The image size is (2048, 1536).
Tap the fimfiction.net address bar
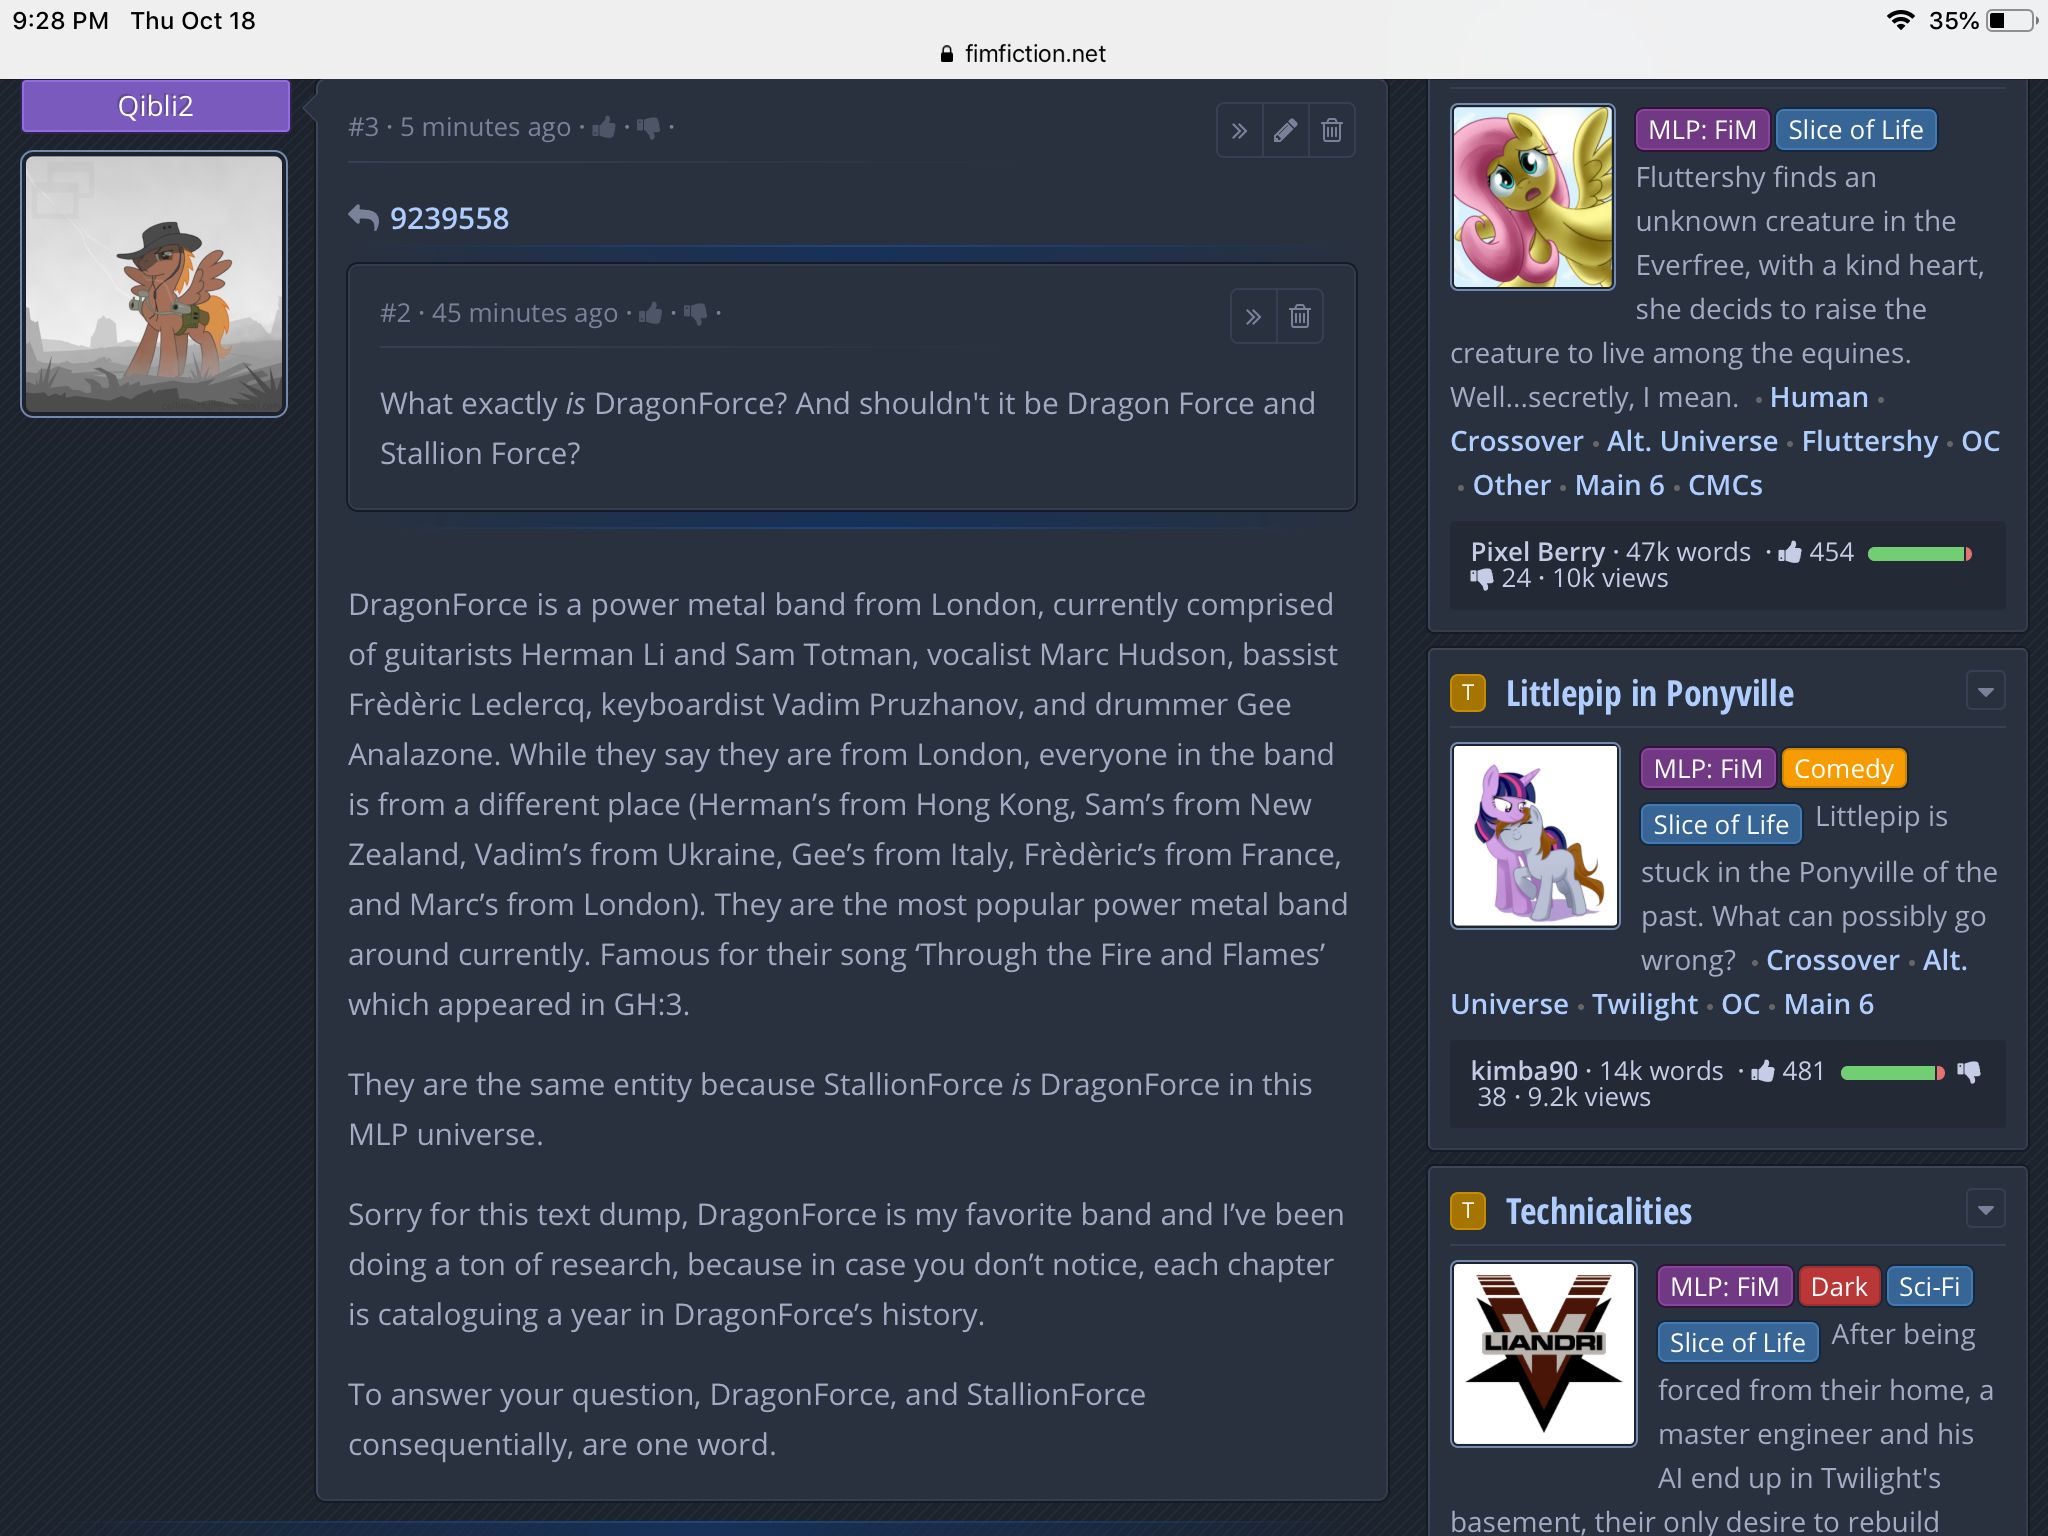click(1024, 53)
